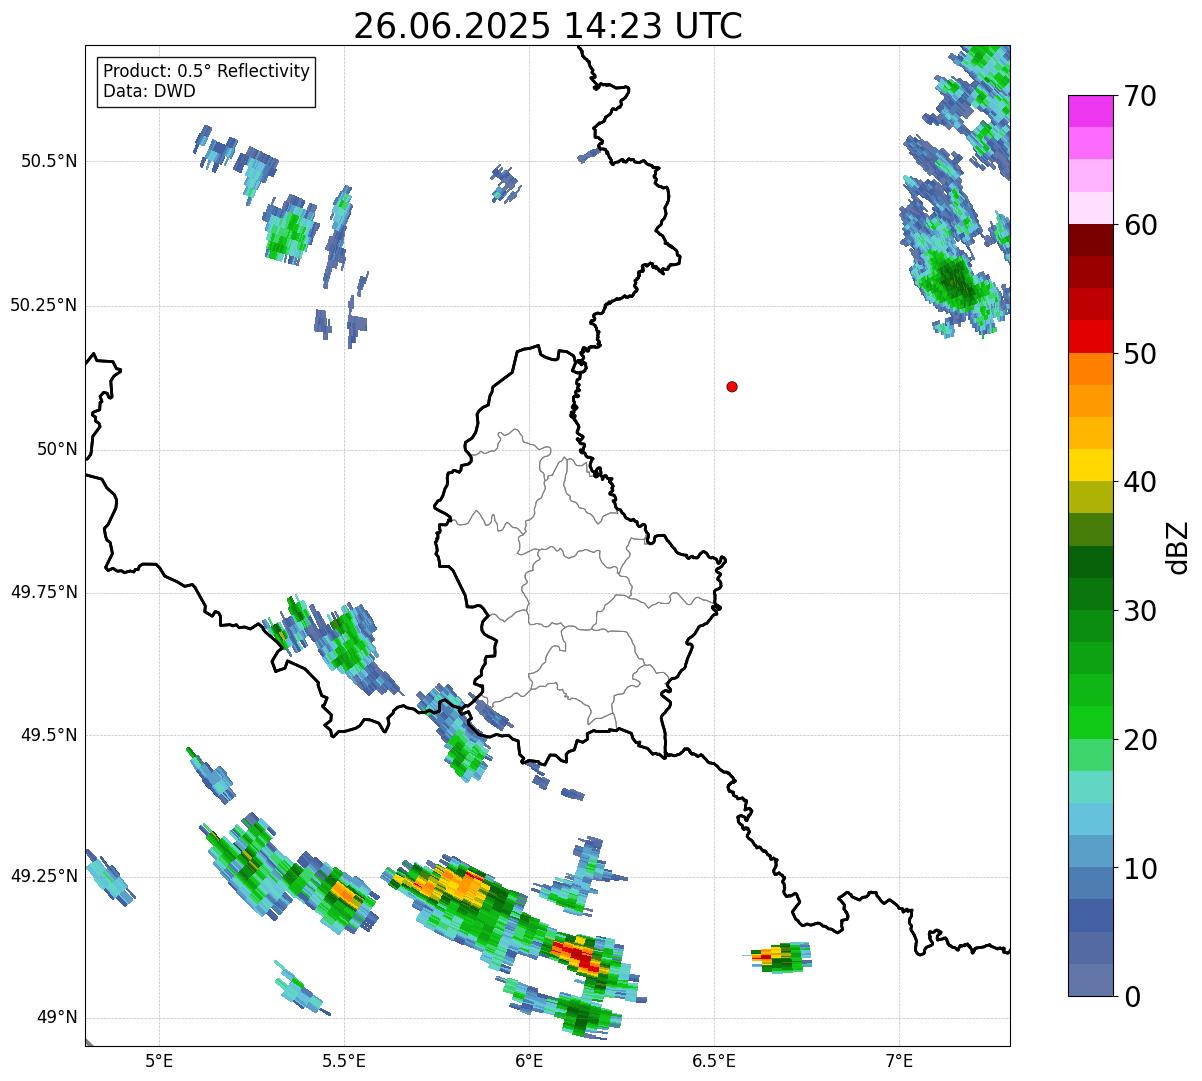Click the colorbar tick label '20'
The width and height of the screenshot is (1202, 1081).
1140,740
